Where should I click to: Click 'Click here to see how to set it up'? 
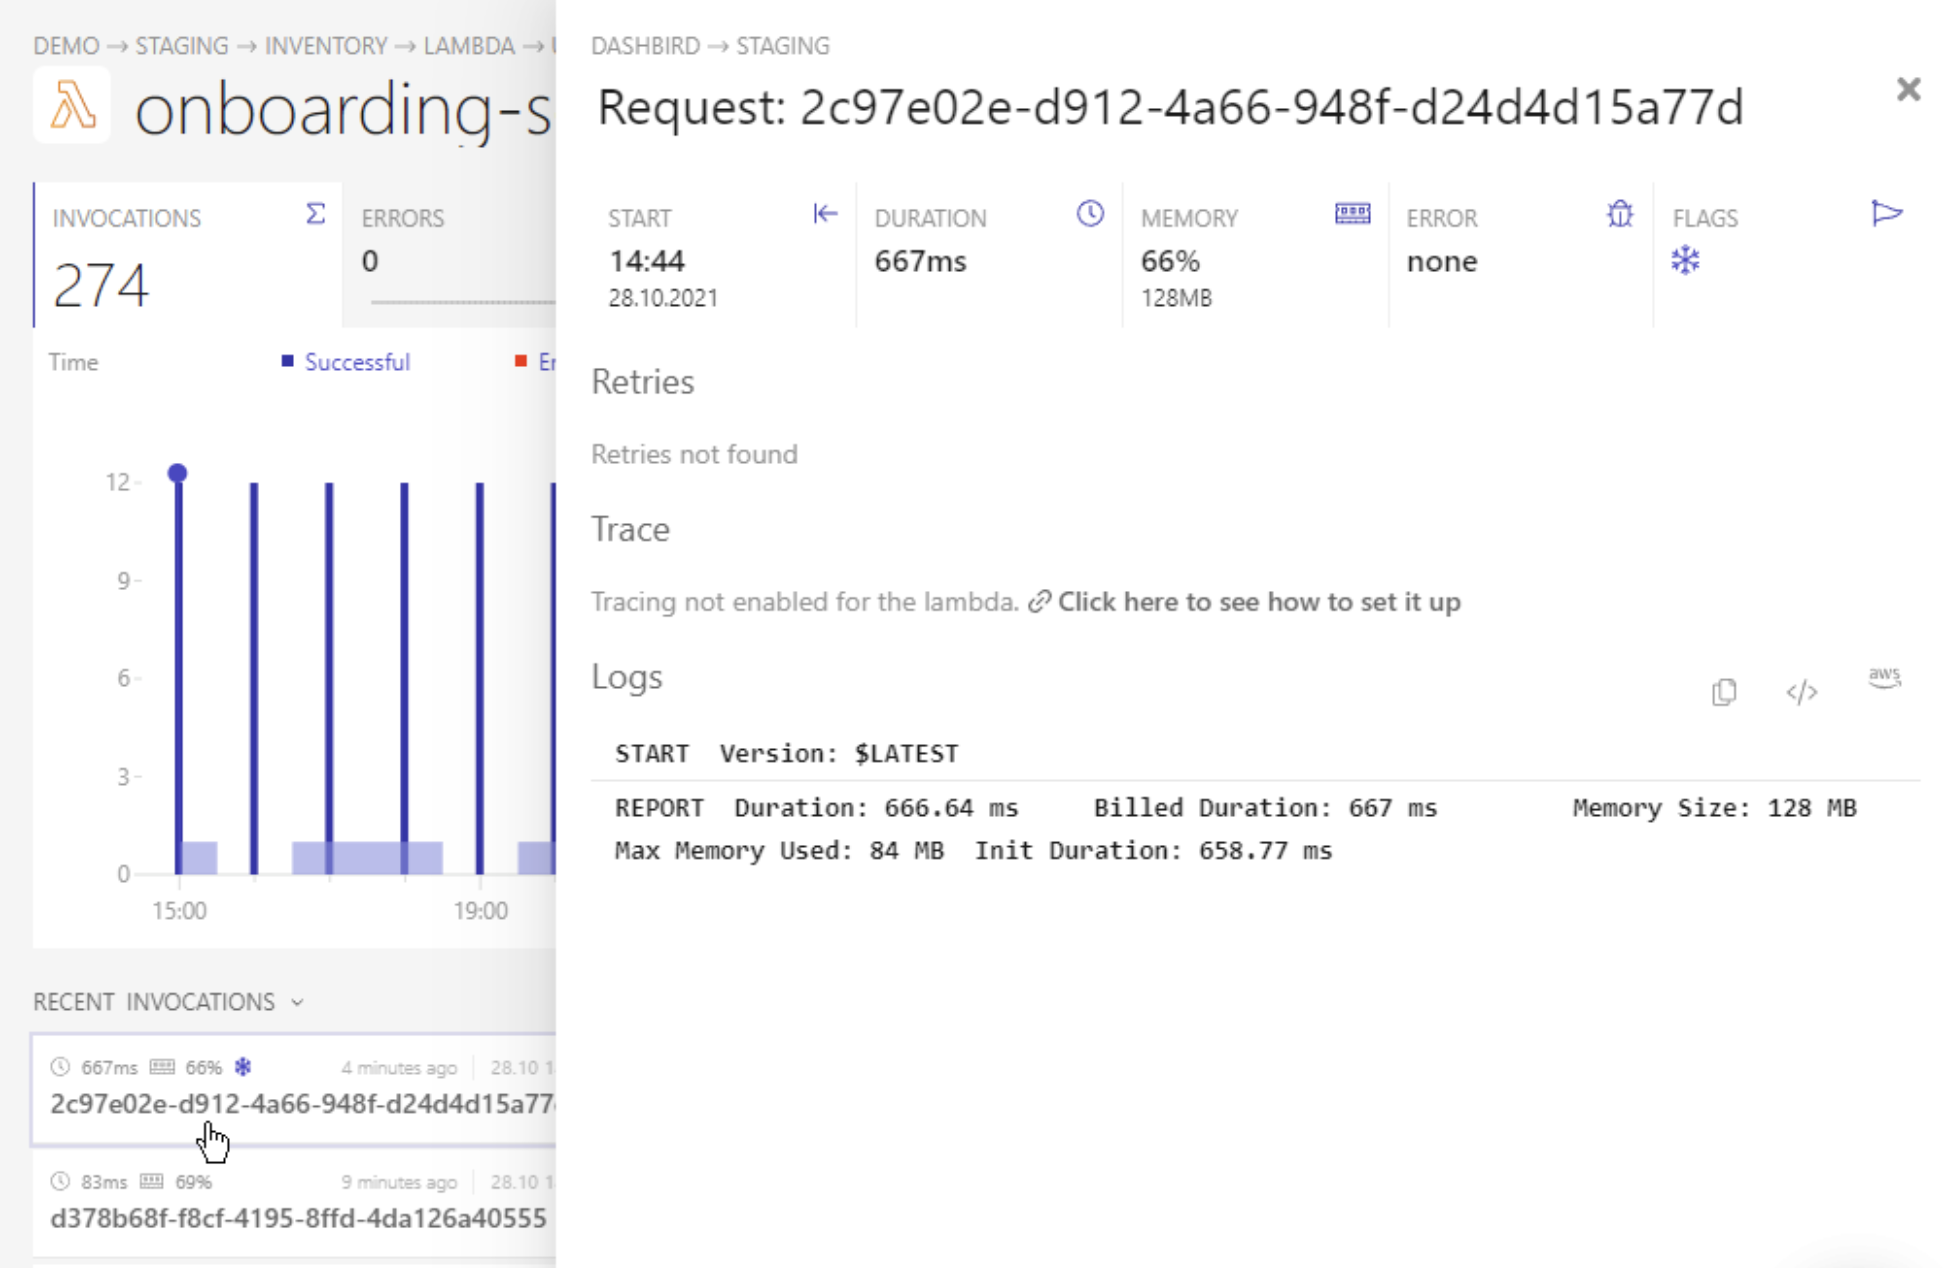tap(1259, 602)
